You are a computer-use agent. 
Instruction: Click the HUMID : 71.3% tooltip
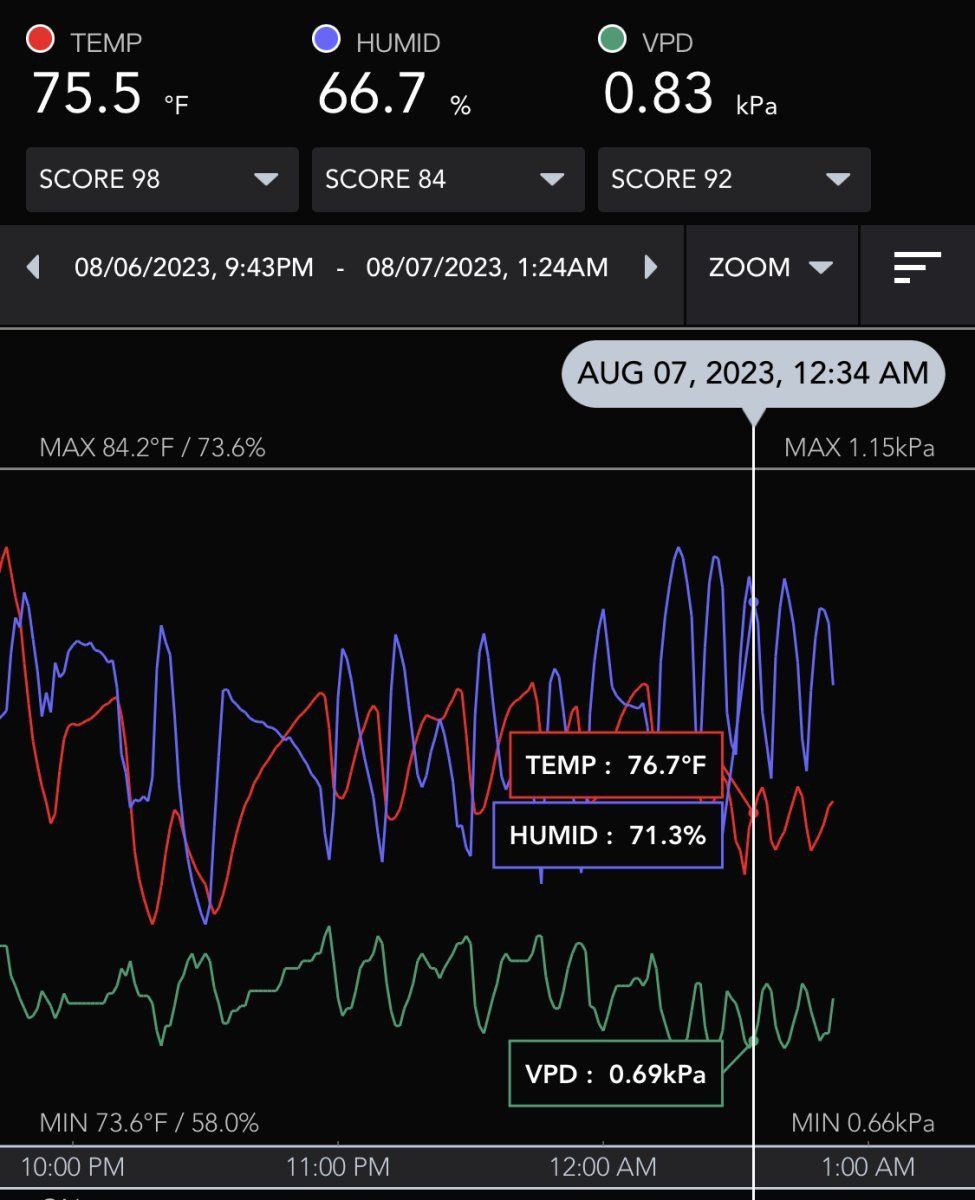608,835
